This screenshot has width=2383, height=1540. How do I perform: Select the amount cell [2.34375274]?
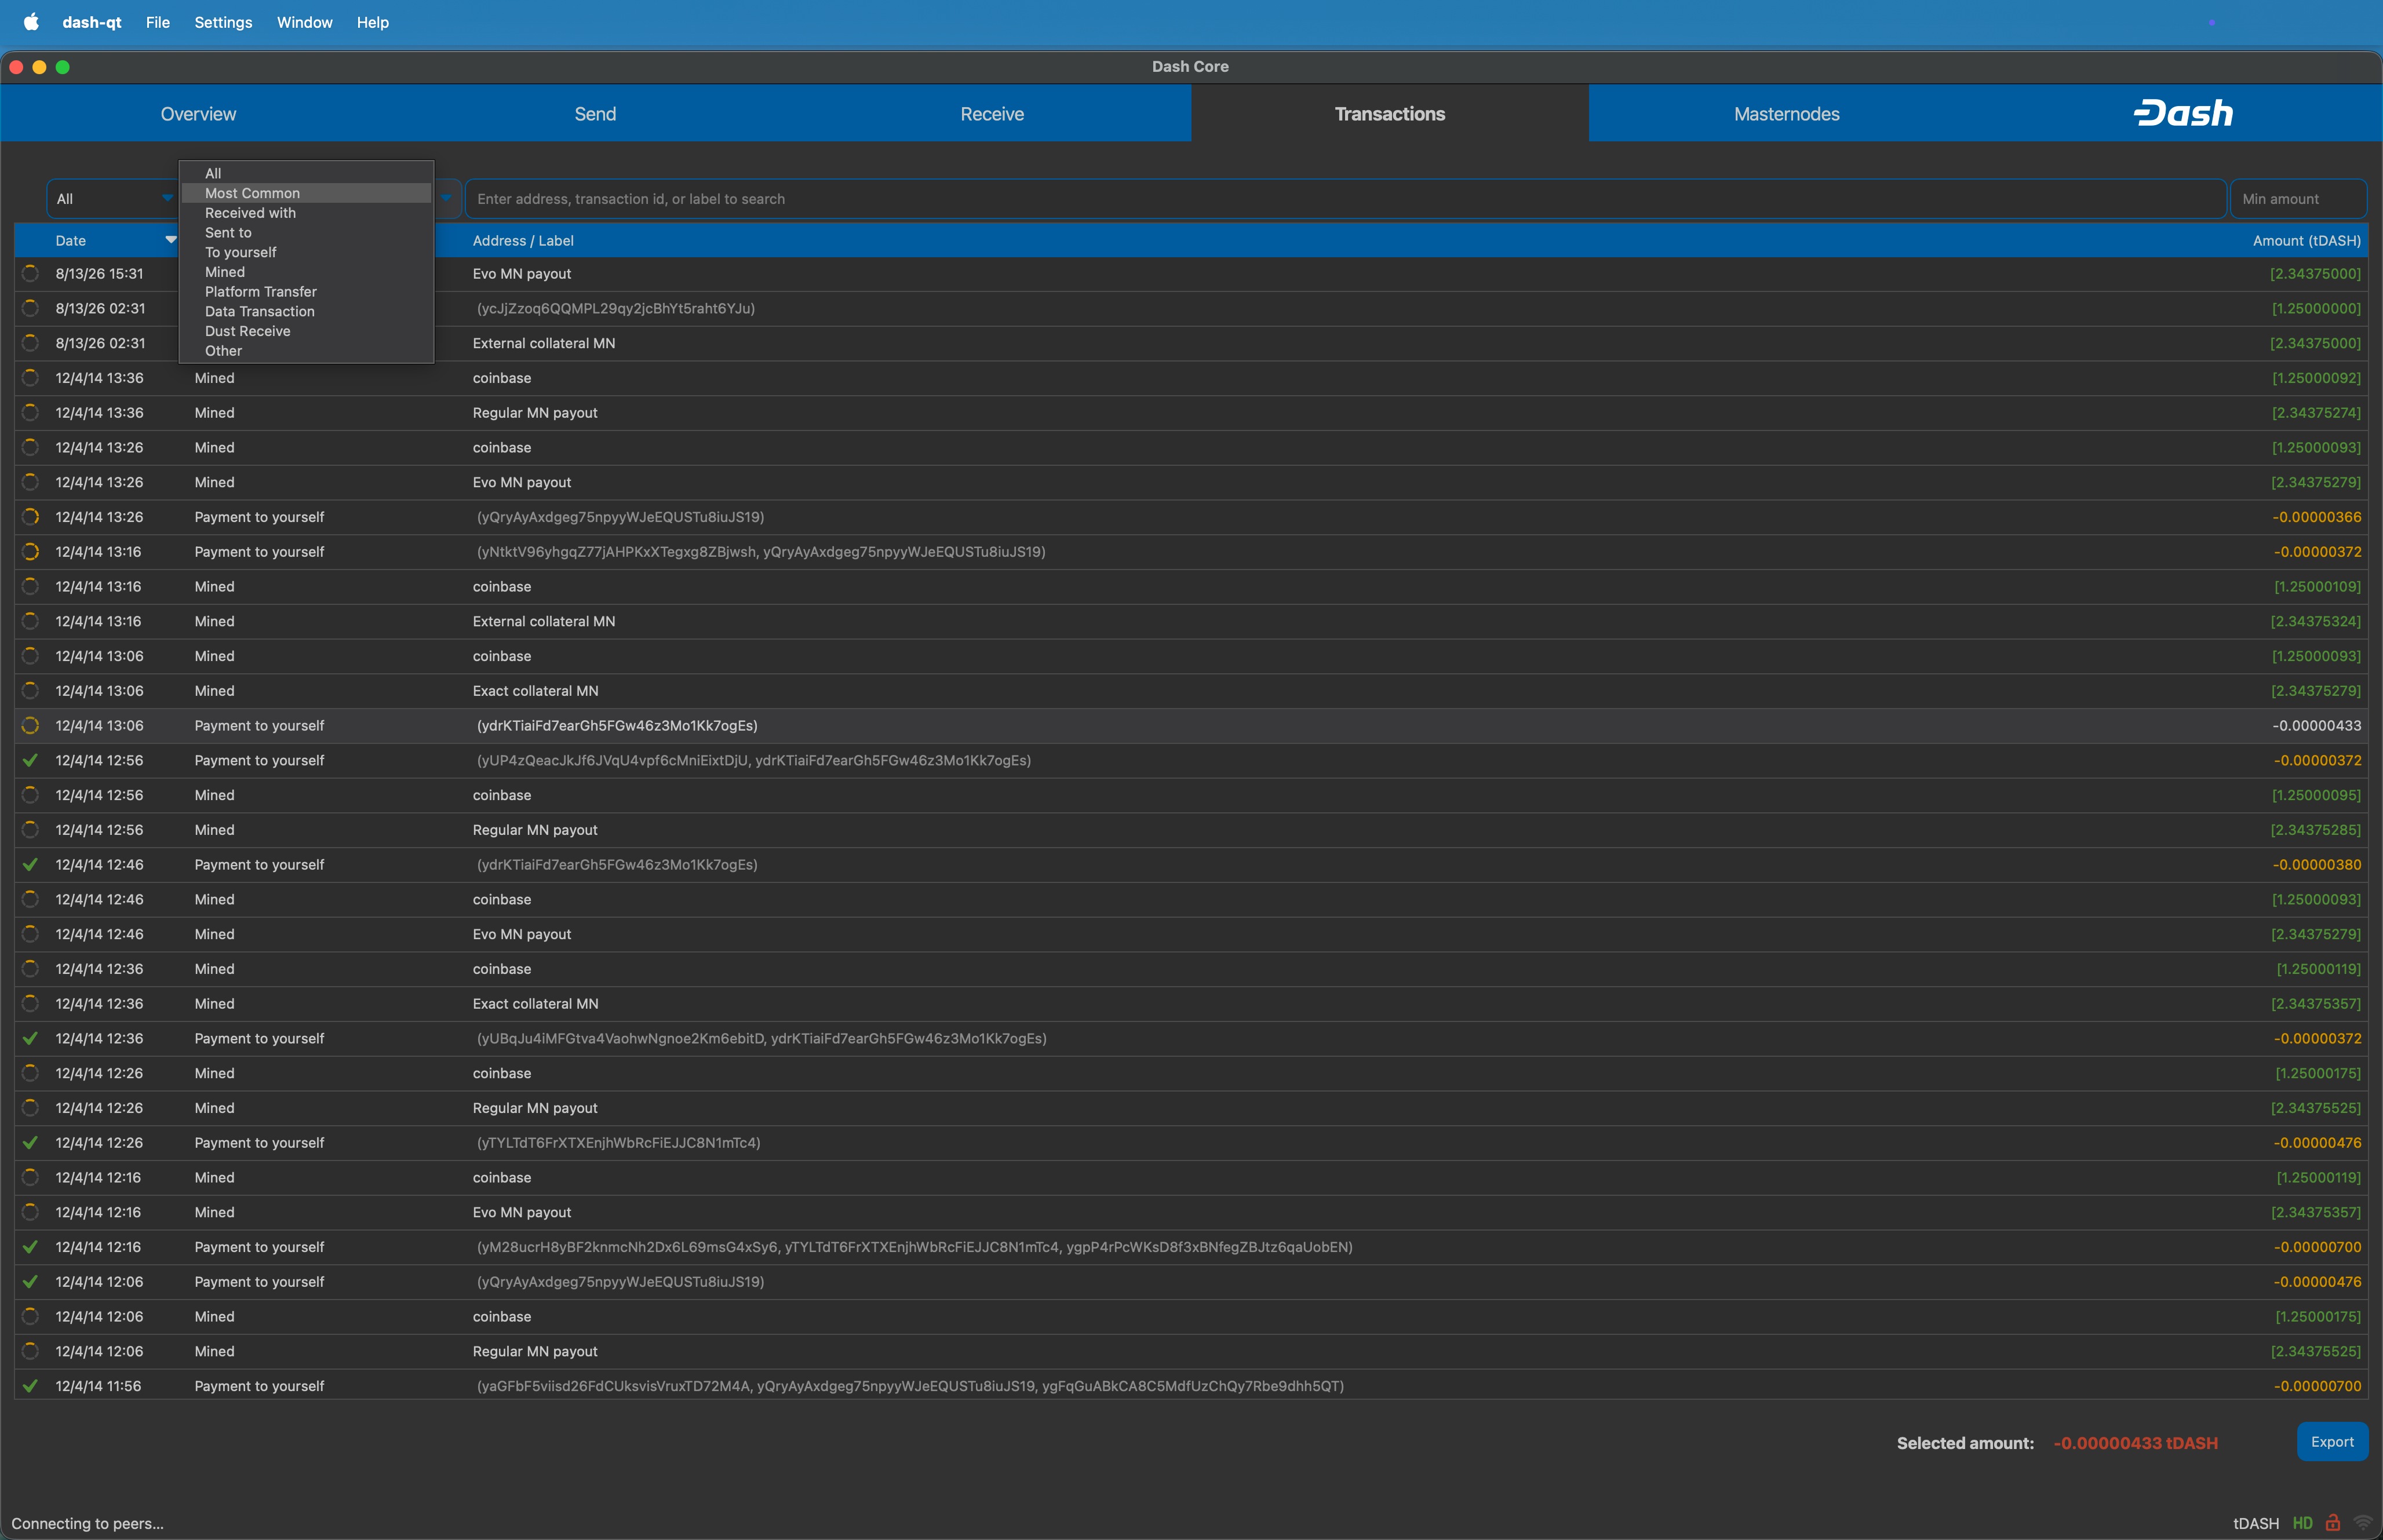pyautogui.click(x=2315, y=412)
